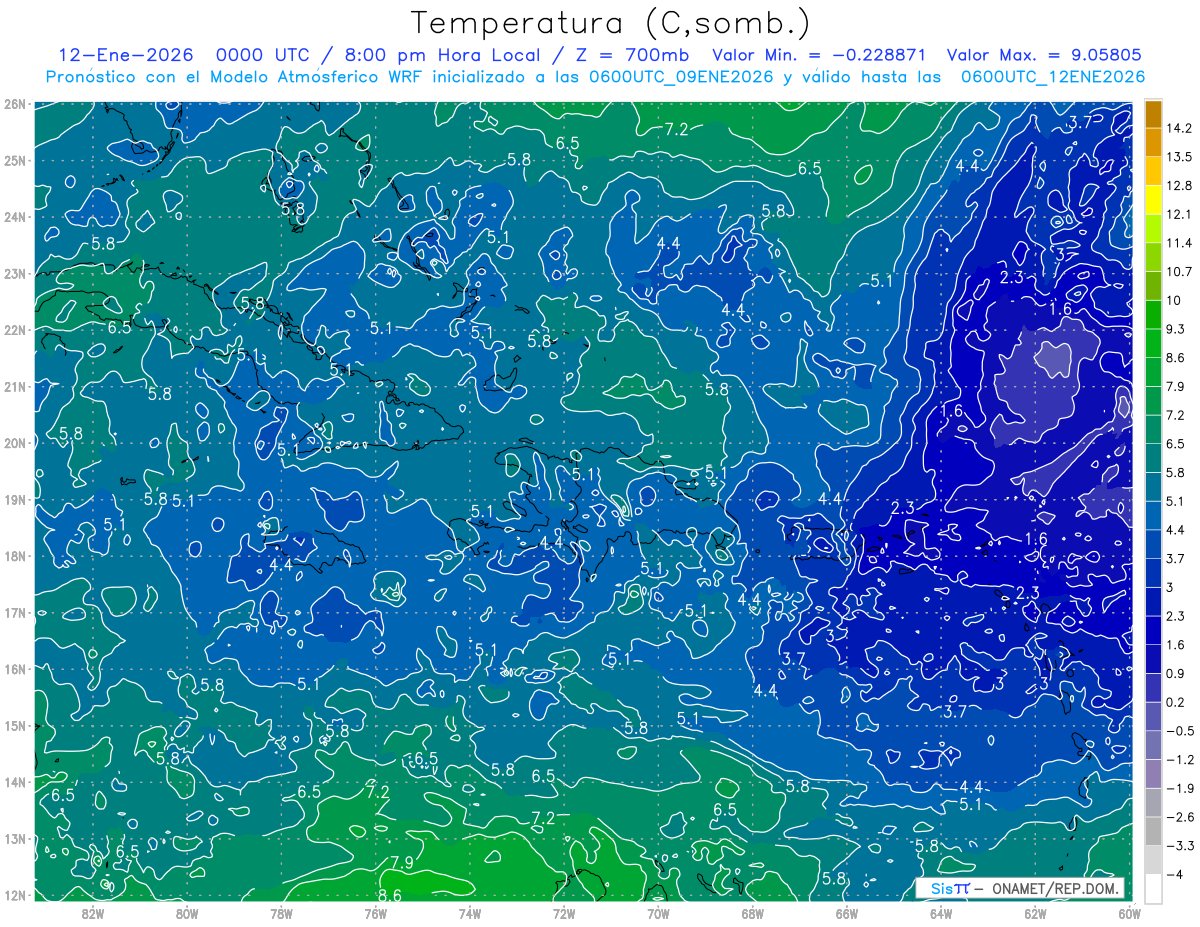This screenshot has height=927, width=1200.
Task: Click the brown swatch above 14.2 on color scale
Action: (1153, 114)
